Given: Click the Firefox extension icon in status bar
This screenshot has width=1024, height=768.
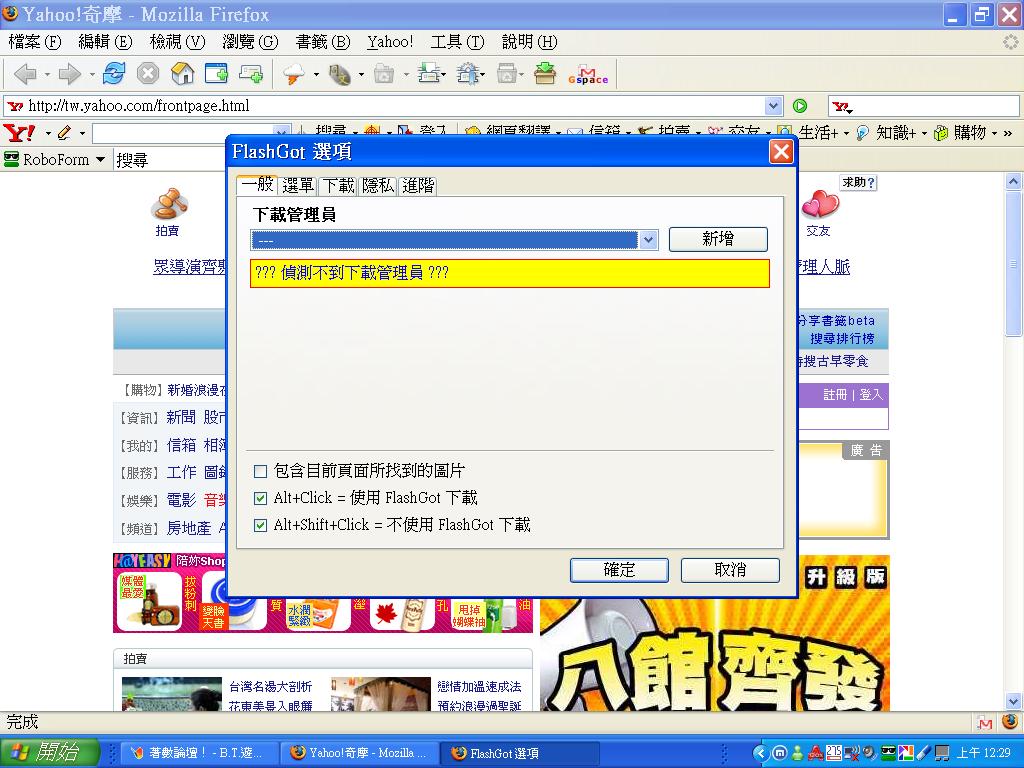Looking at the screenshot, I should point(1010,722).
